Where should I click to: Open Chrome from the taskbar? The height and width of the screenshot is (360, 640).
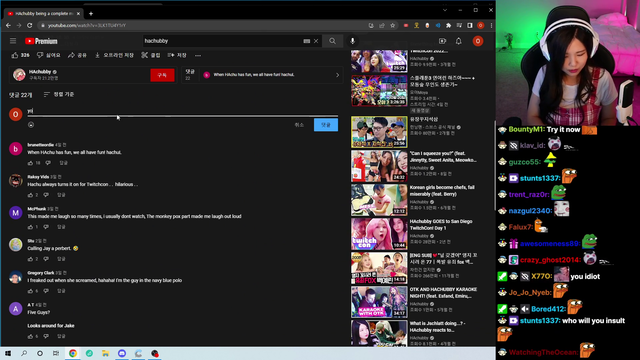pos(73,353)
